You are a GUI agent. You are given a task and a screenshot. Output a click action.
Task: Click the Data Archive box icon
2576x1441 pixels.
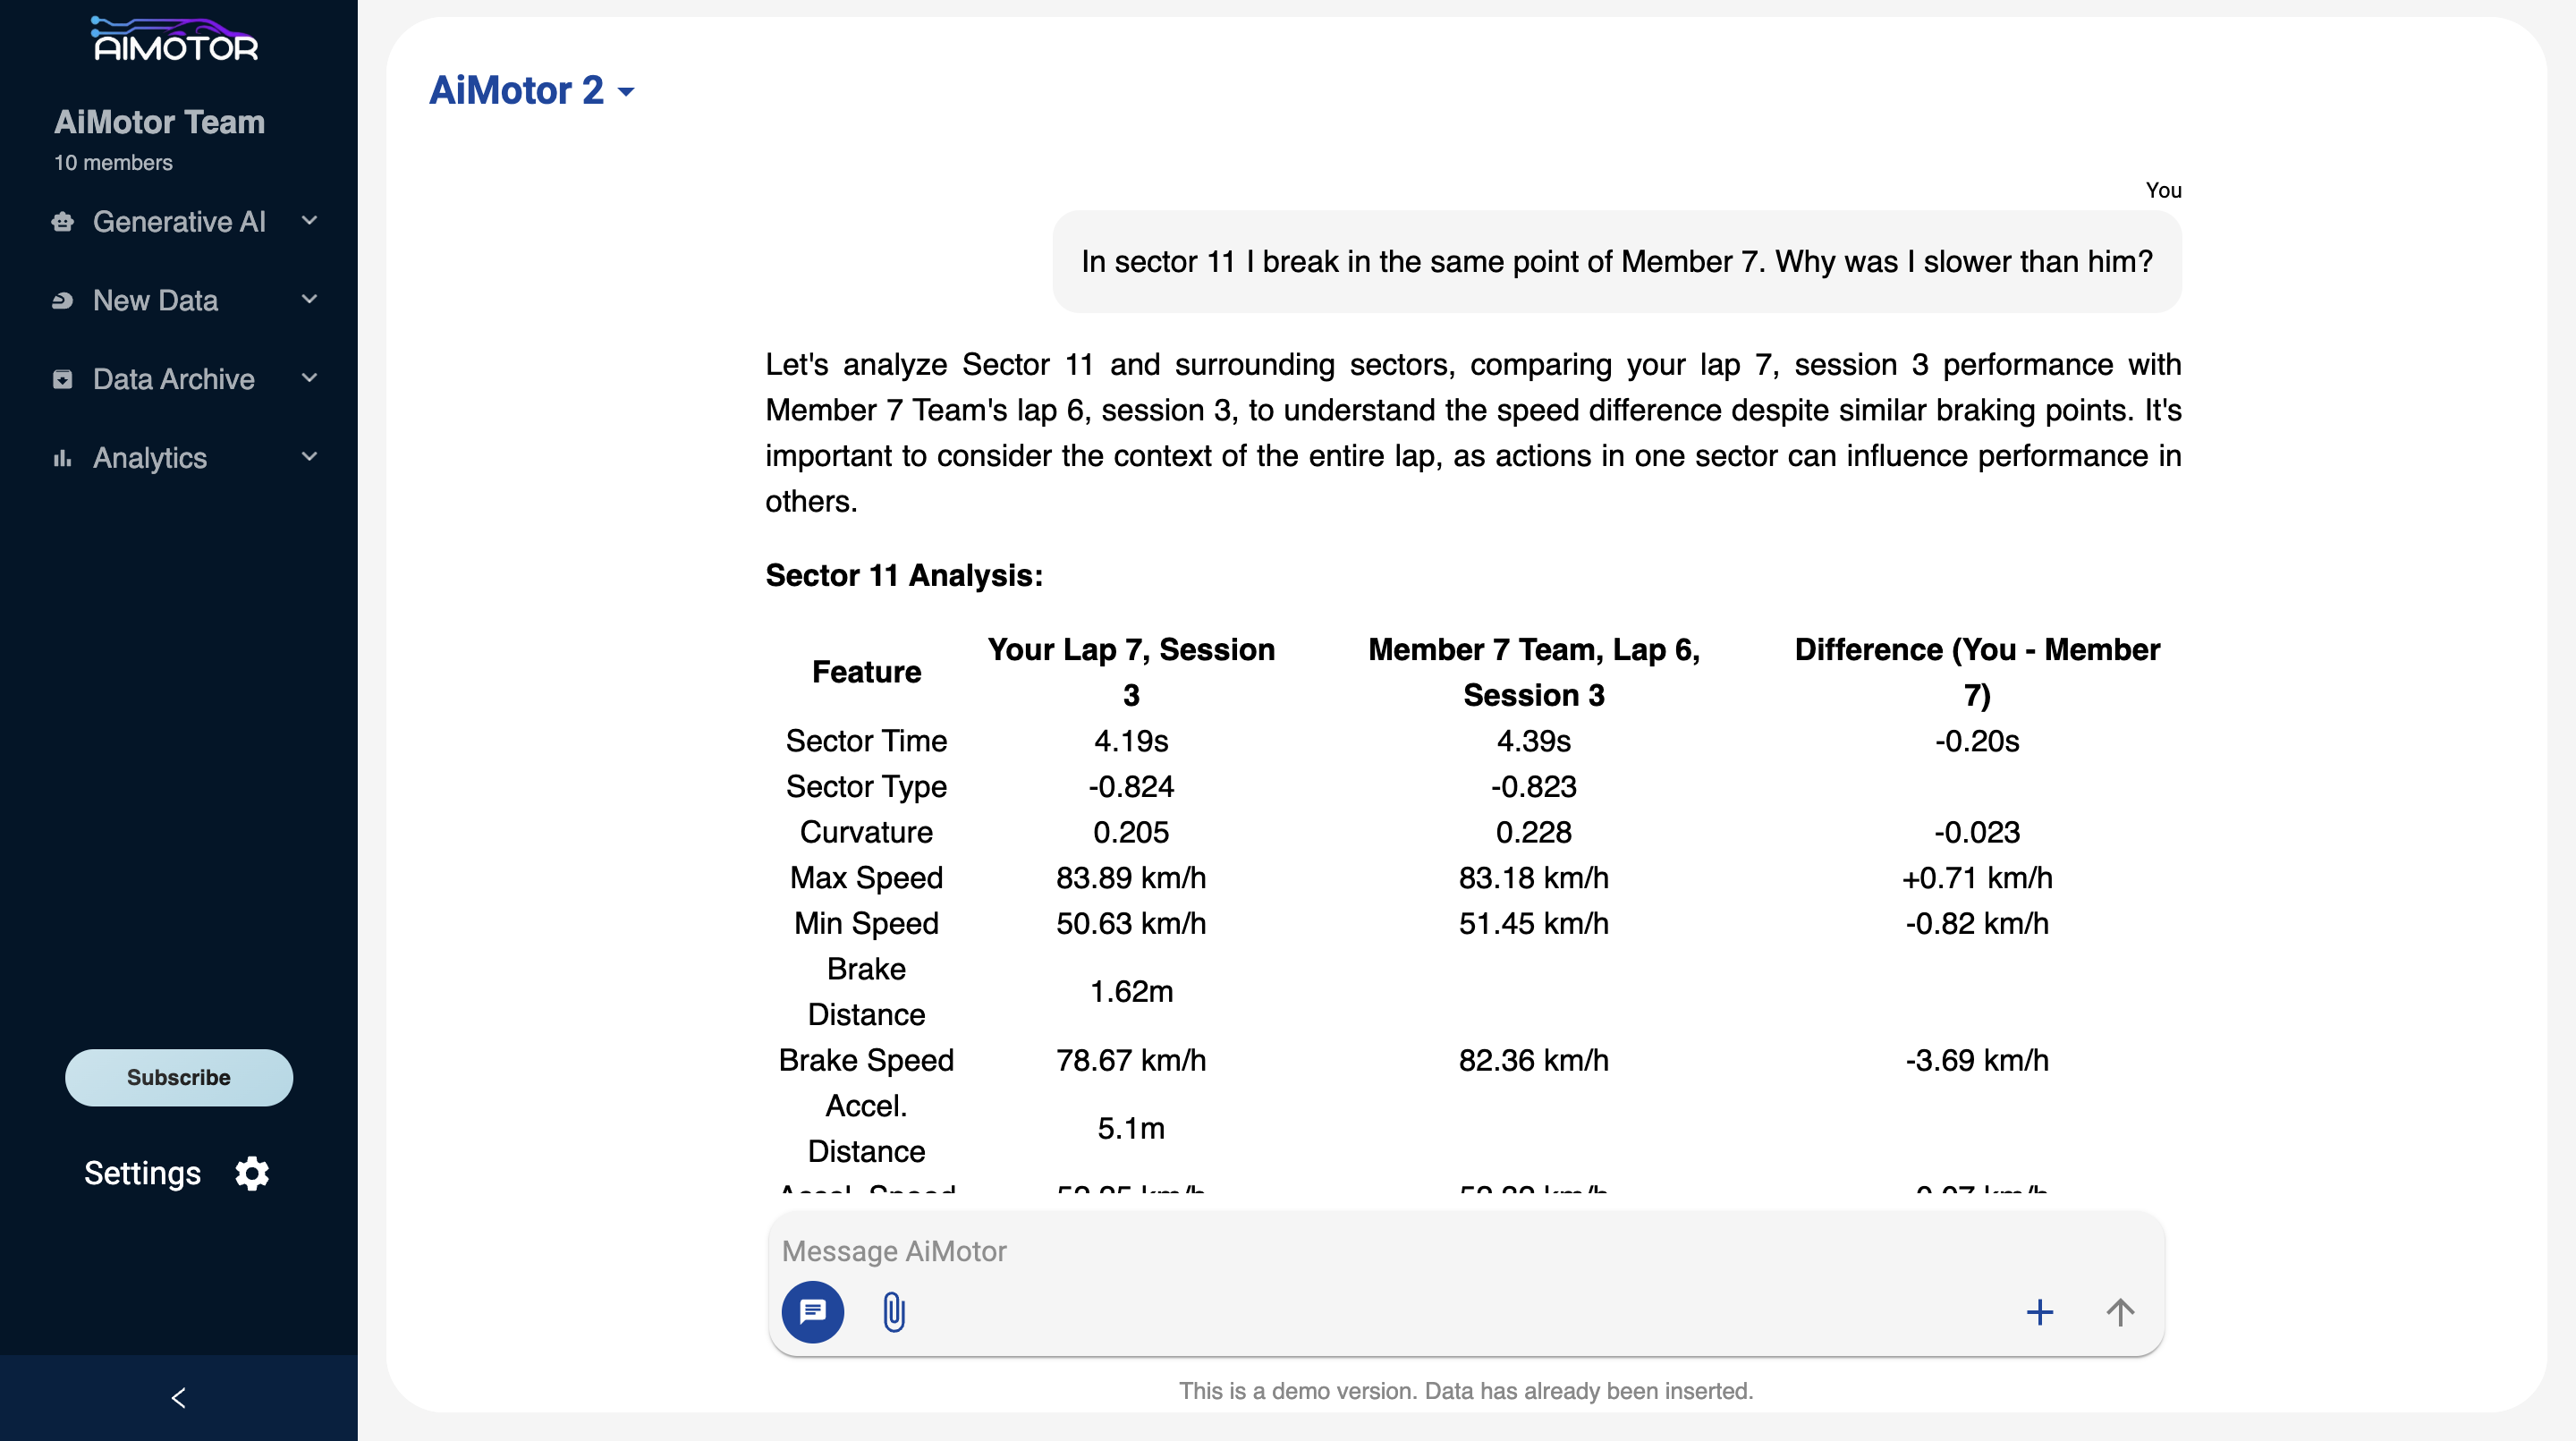coord(63,379)
